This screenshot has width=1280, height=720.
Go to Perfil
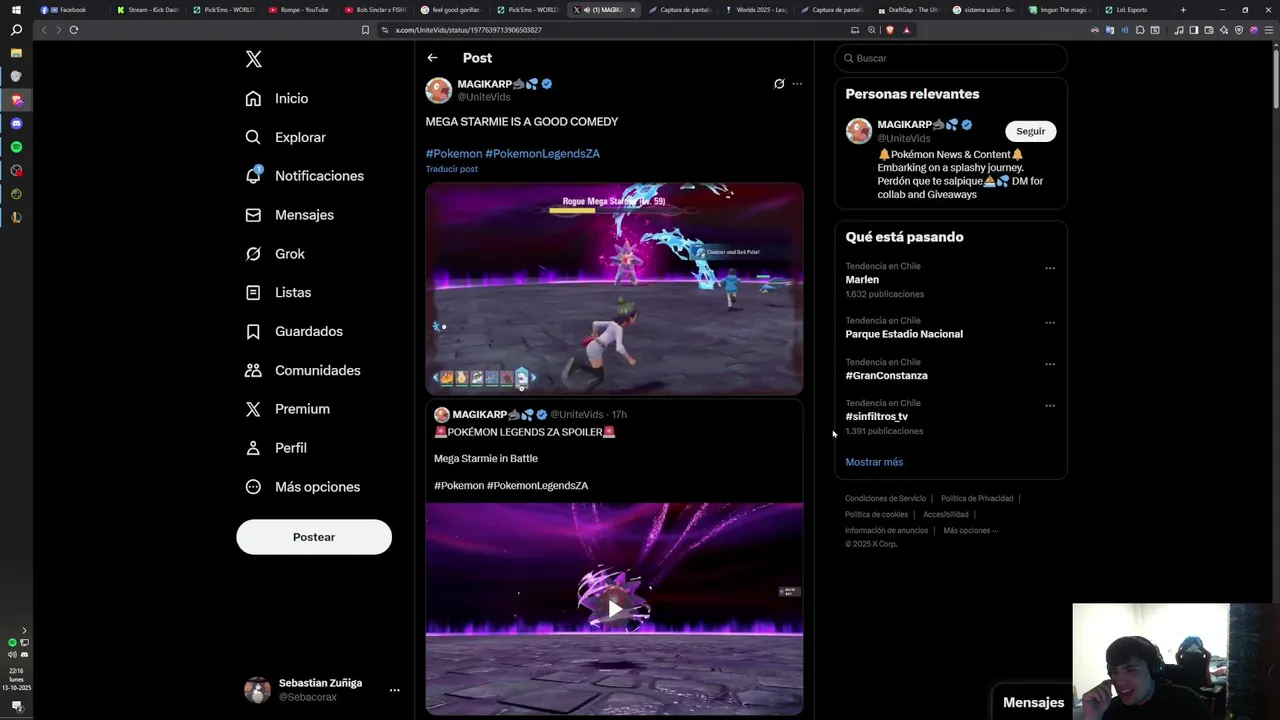tap(276, 448)
